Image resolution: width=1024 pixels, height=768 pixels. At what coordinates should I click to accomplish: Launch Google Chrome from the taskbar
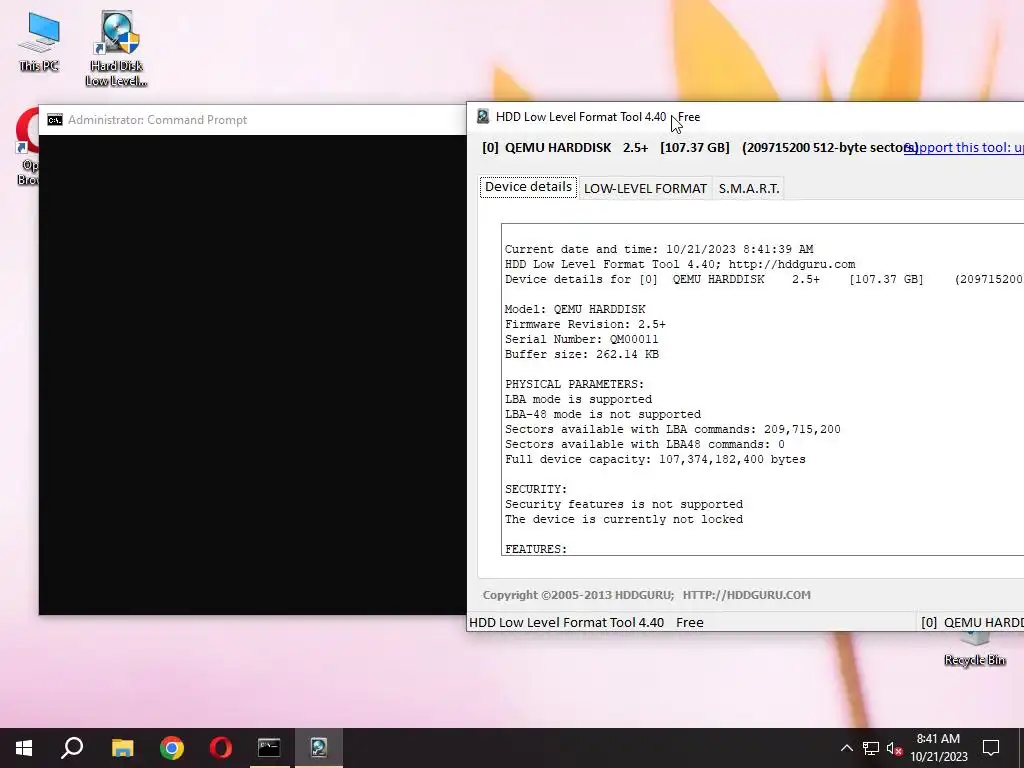click(x=172, y=748)
